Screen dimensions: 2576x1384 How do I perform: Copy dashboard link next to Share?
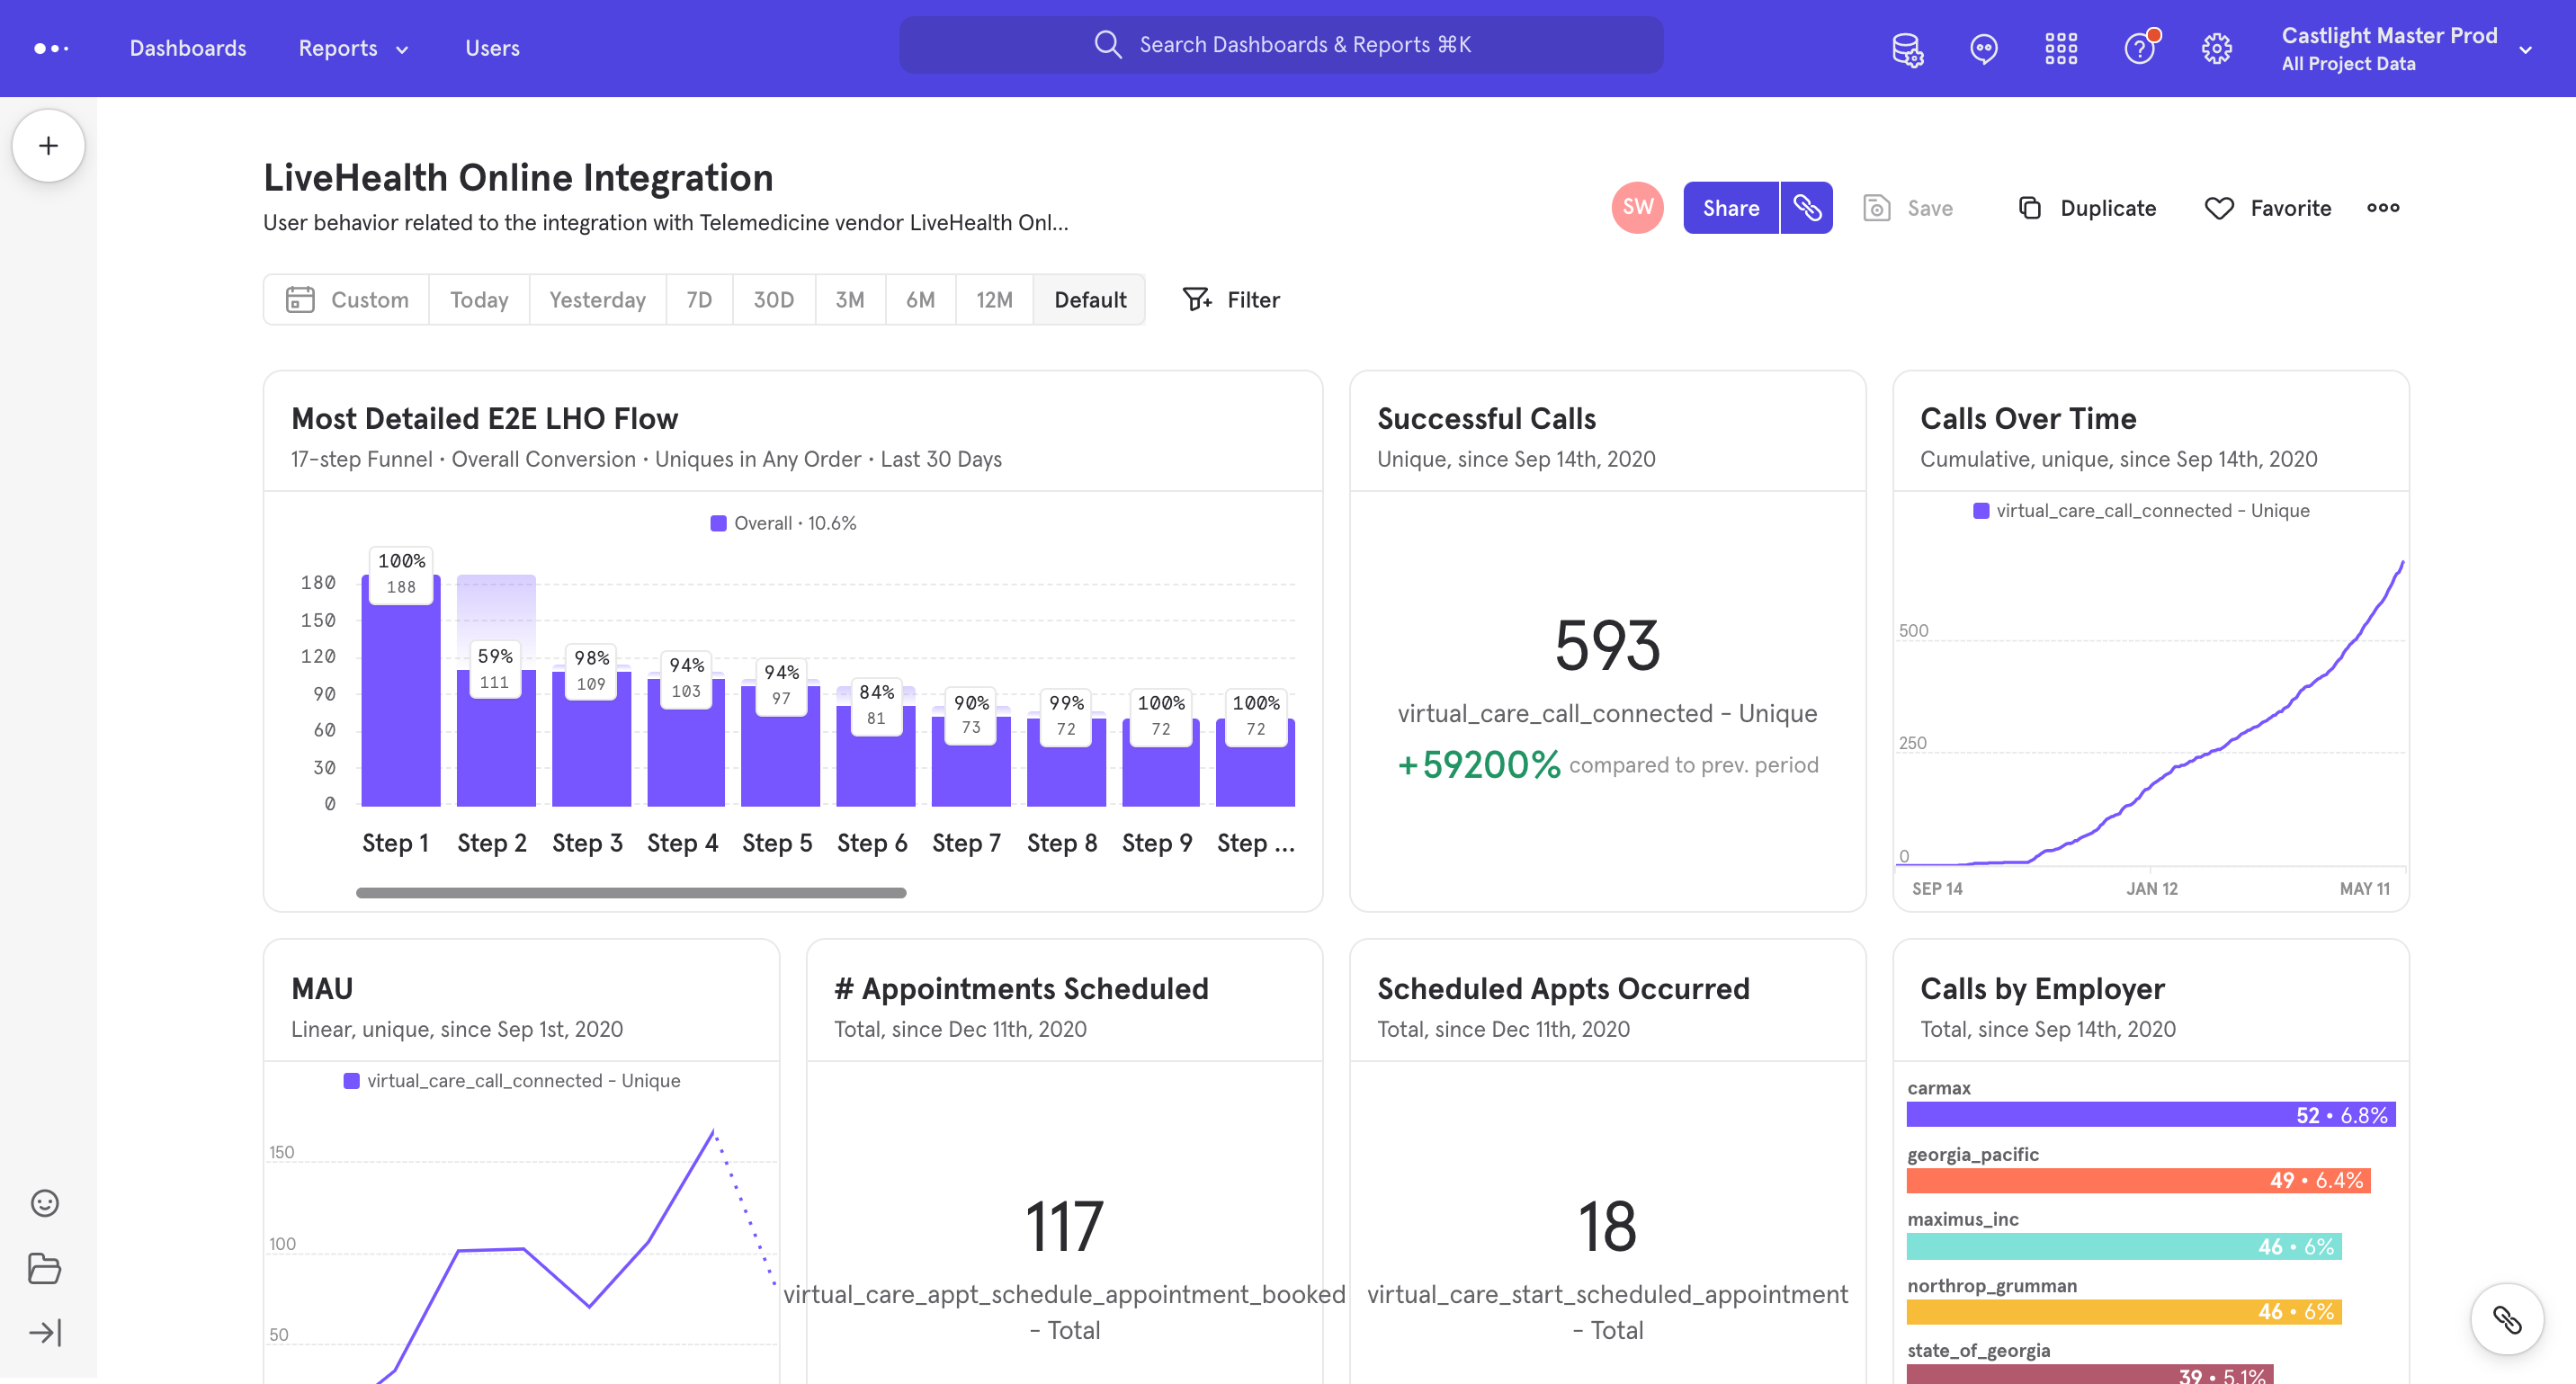pos(1806,208)
